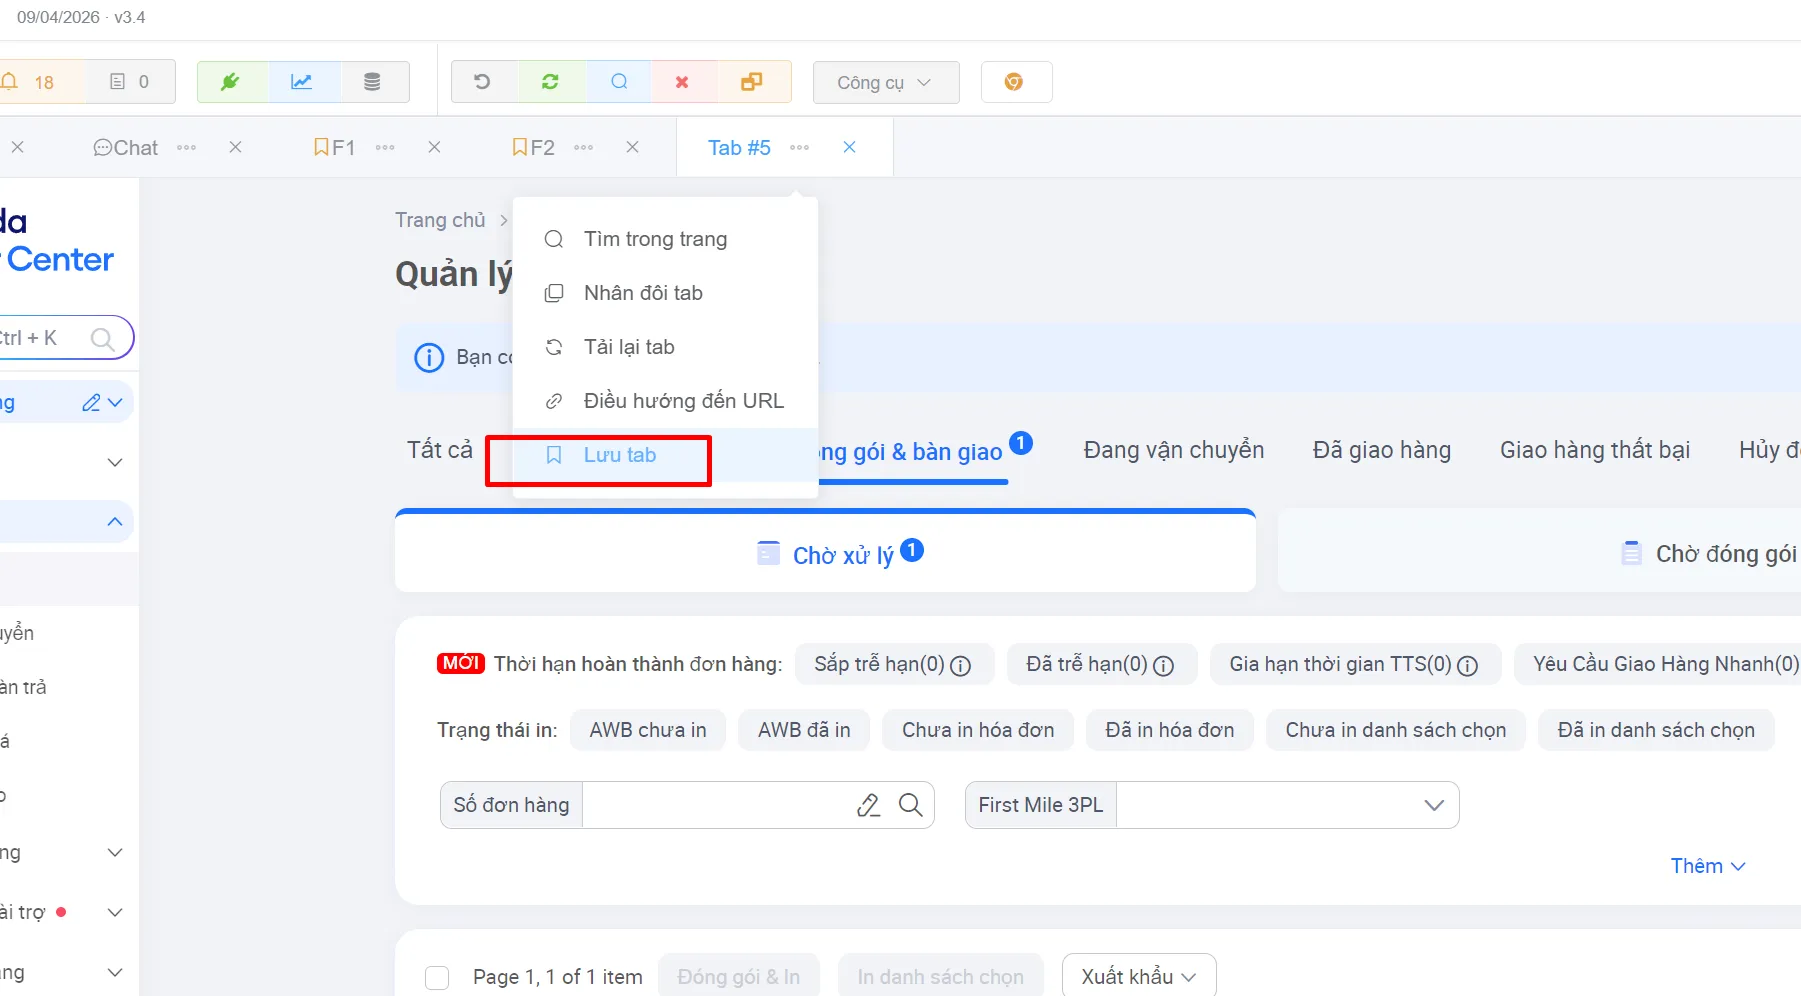The image size is (1801, 996).
Task: Click the blue search icon in the toolbar
Action: 619,82
